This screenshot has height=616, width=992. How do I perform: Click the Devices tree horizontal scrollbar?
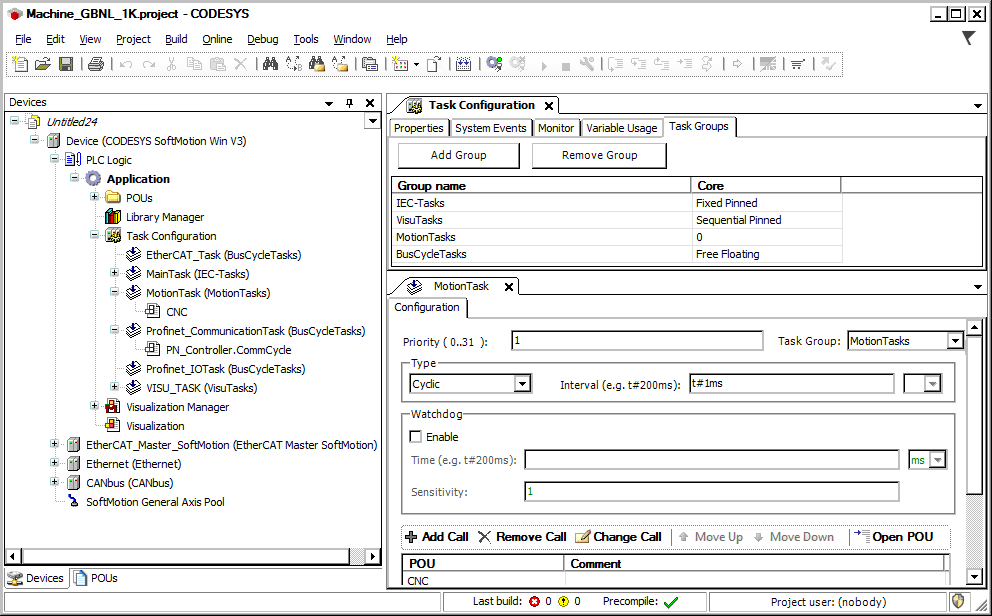click(x=185, y=557)
